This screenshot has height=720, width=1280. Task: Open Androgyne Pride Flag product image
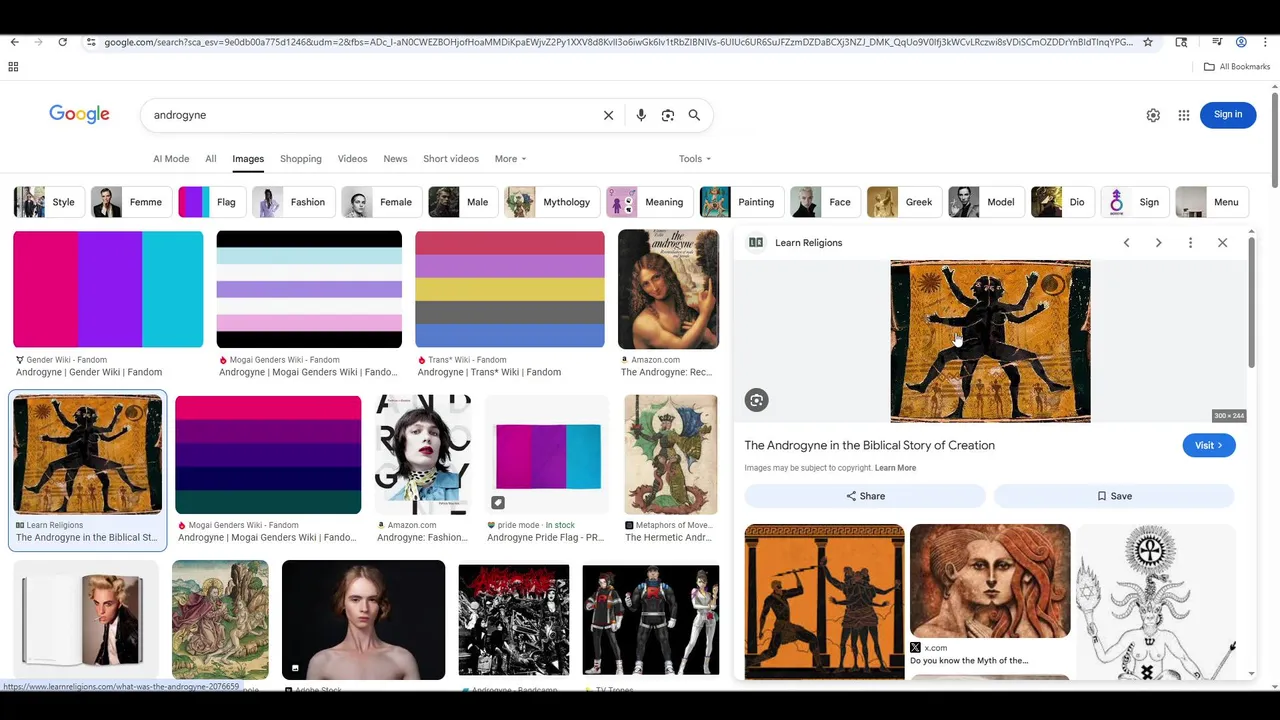548,455
